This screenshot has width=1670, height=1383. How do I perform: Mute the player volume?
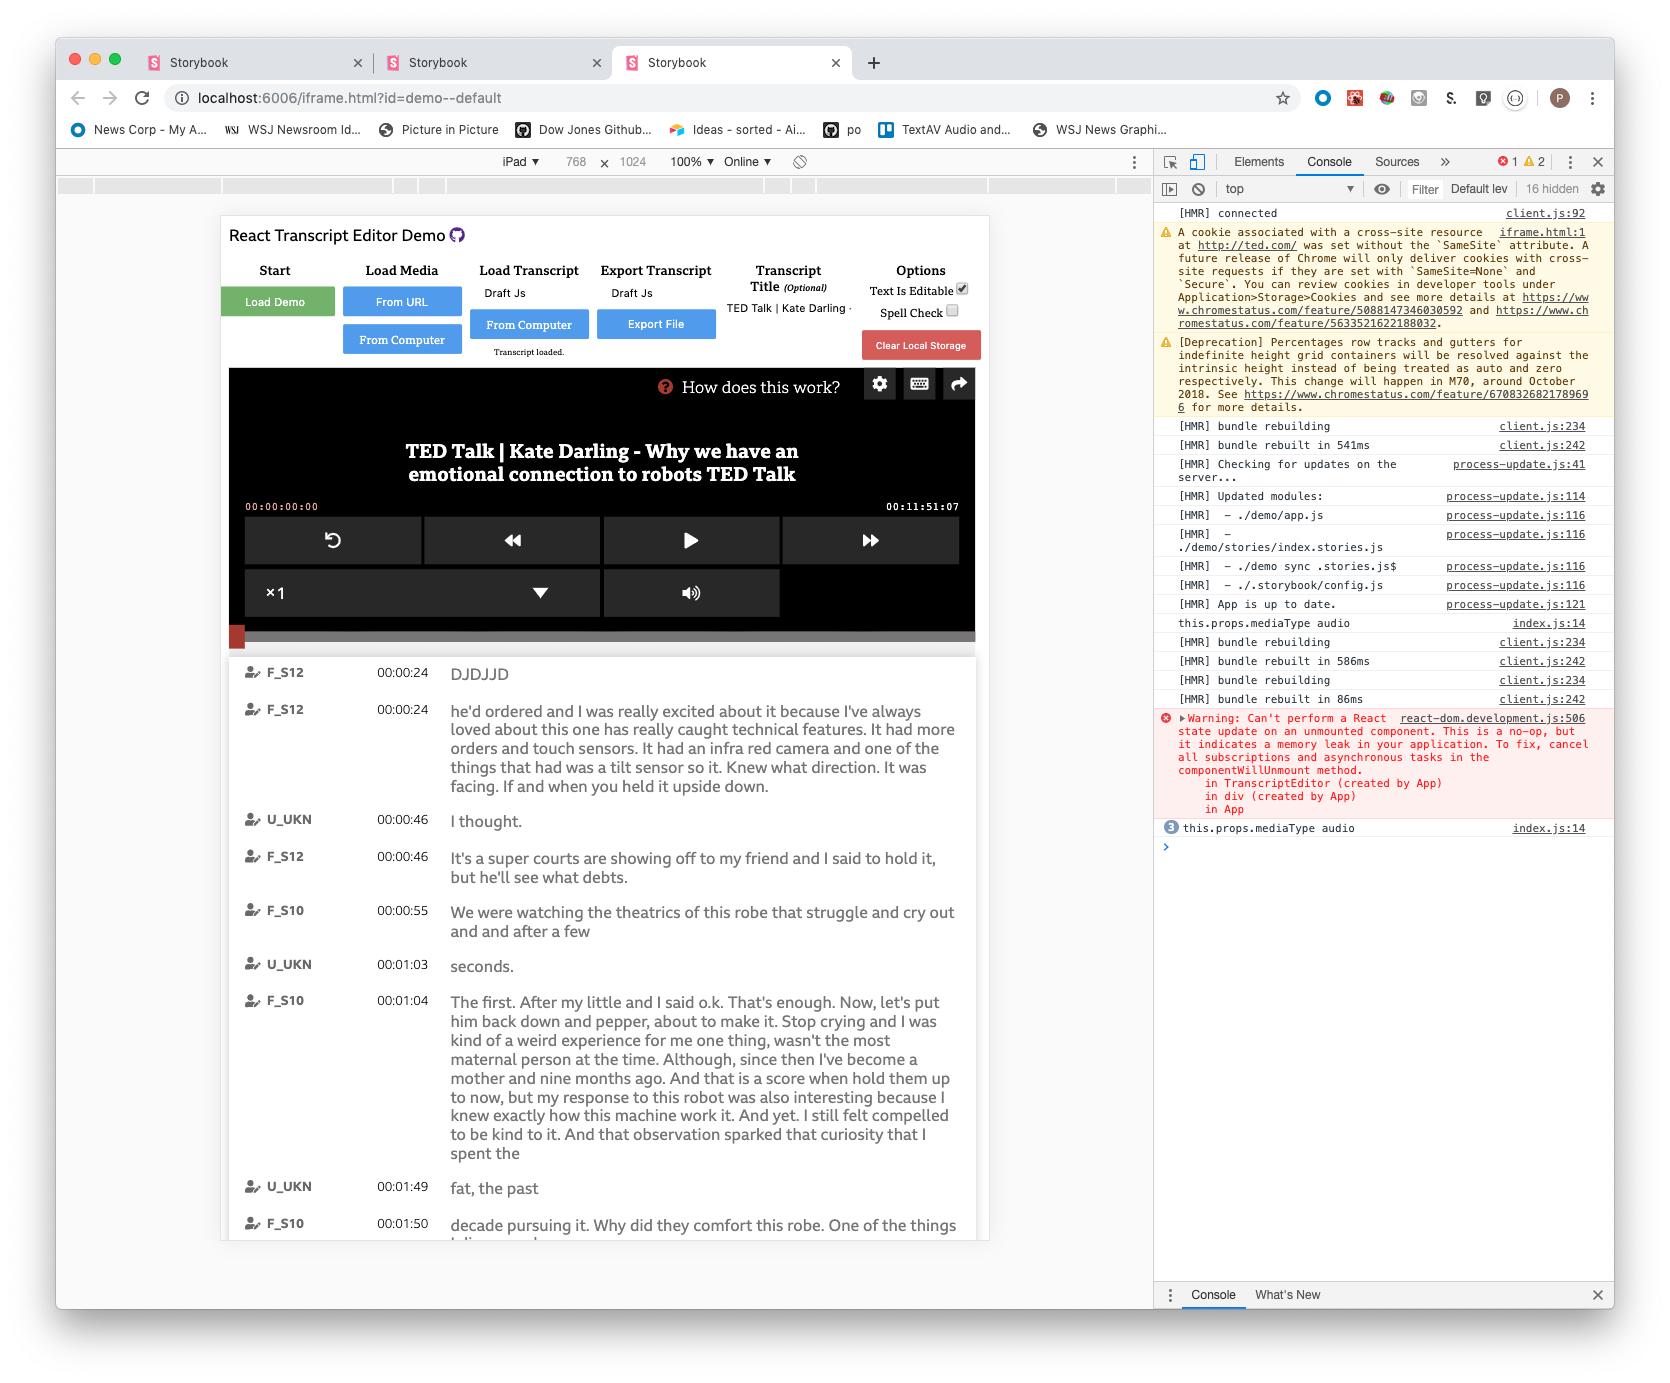[691, 593]
